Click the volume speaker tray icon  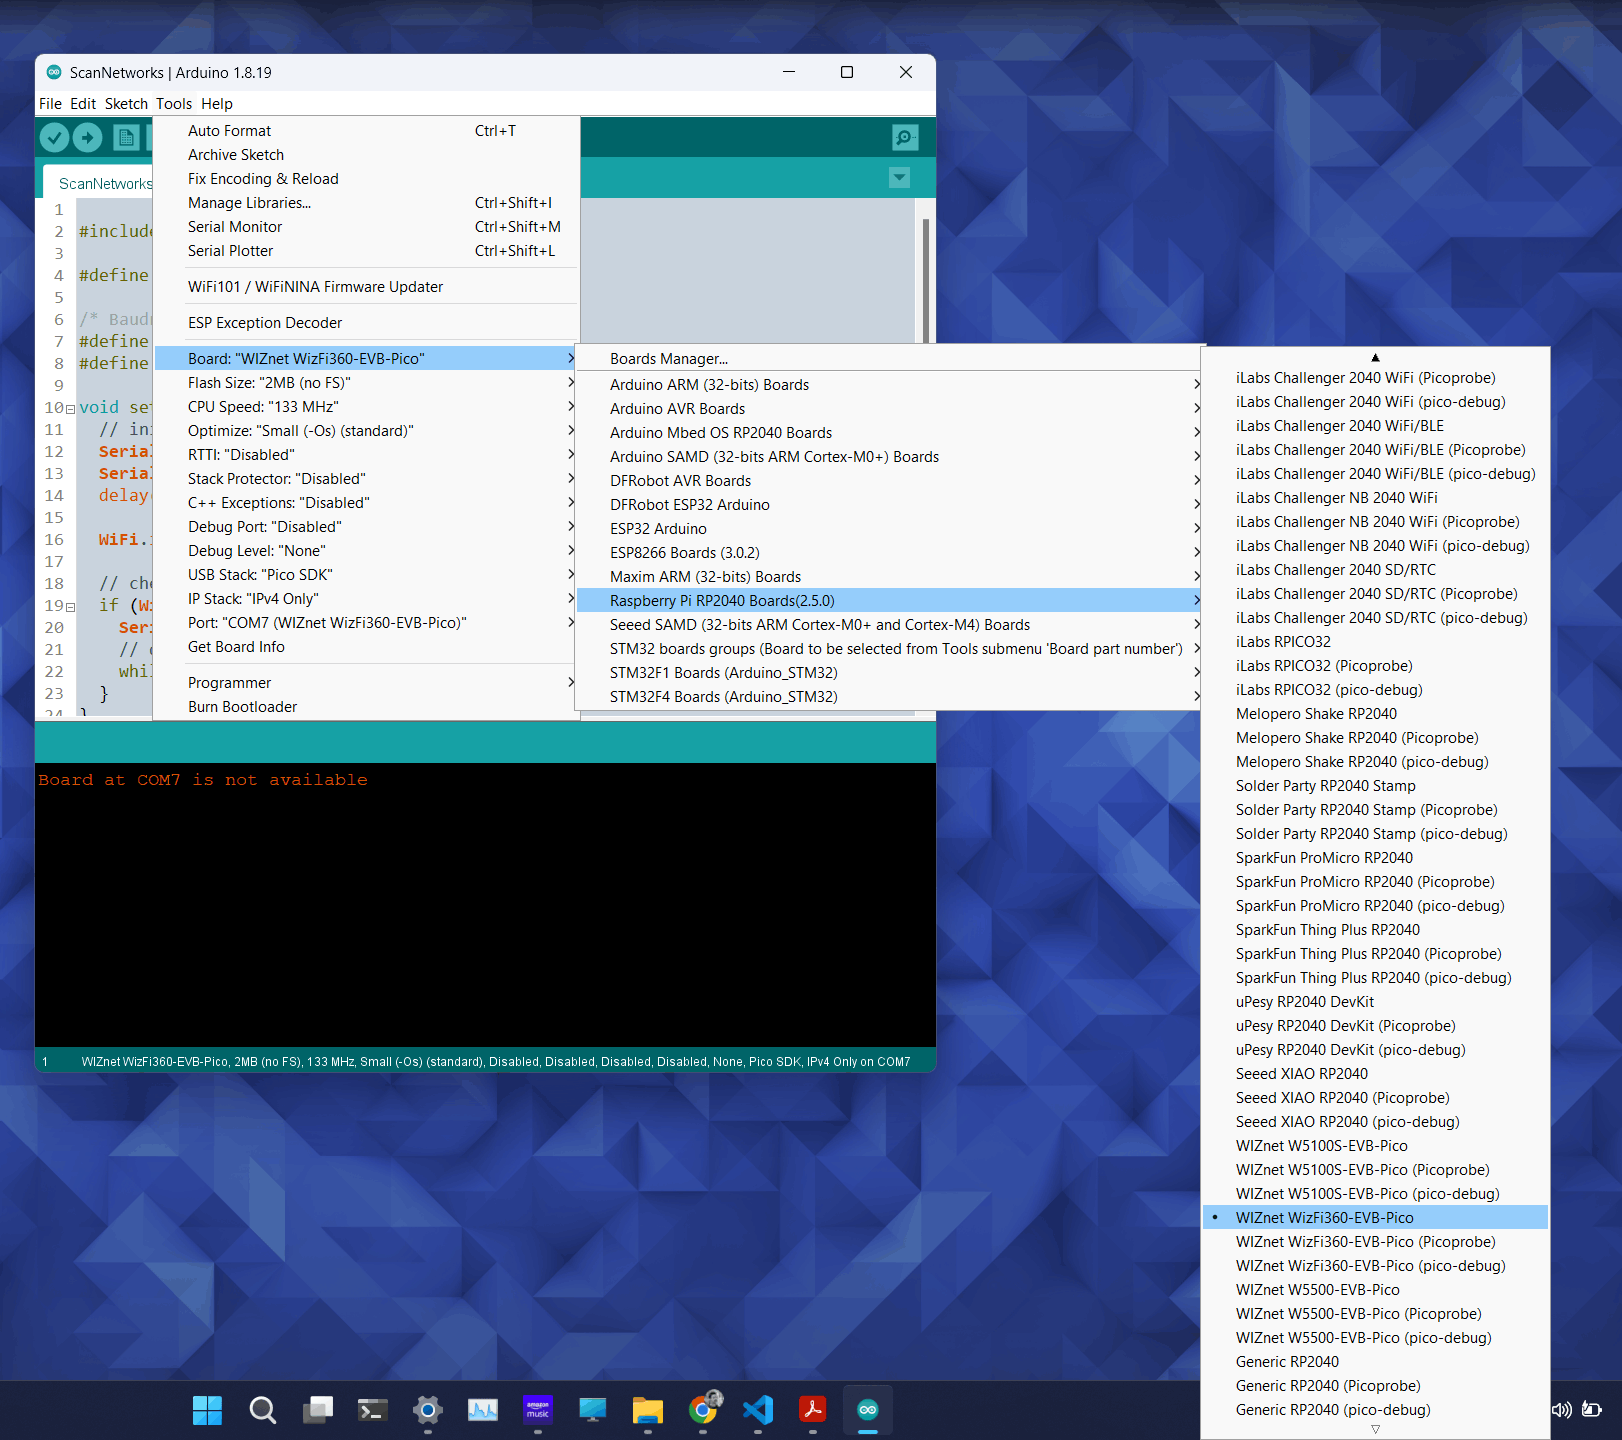click(1561, 1410)
